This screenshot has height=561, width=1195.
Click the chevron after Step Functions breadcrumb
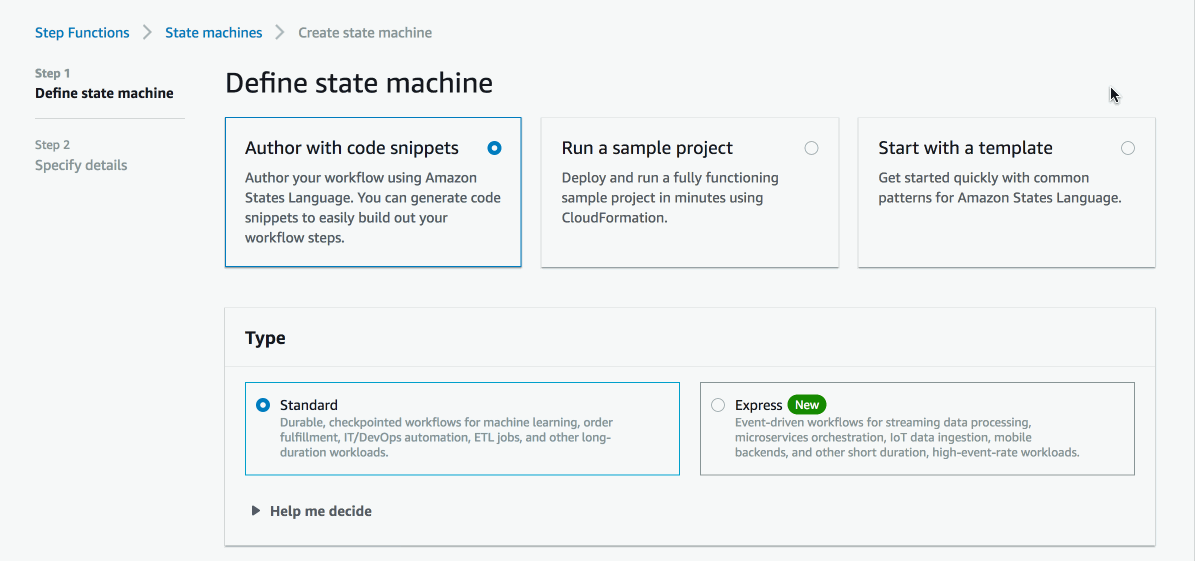[147, 33]
